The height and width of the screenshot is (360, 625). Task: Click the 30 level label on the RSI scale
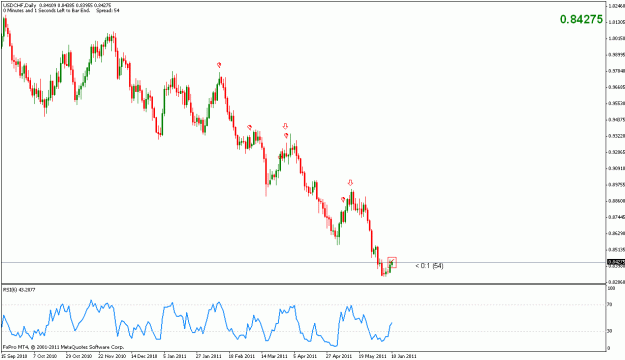tap(609, 331)
